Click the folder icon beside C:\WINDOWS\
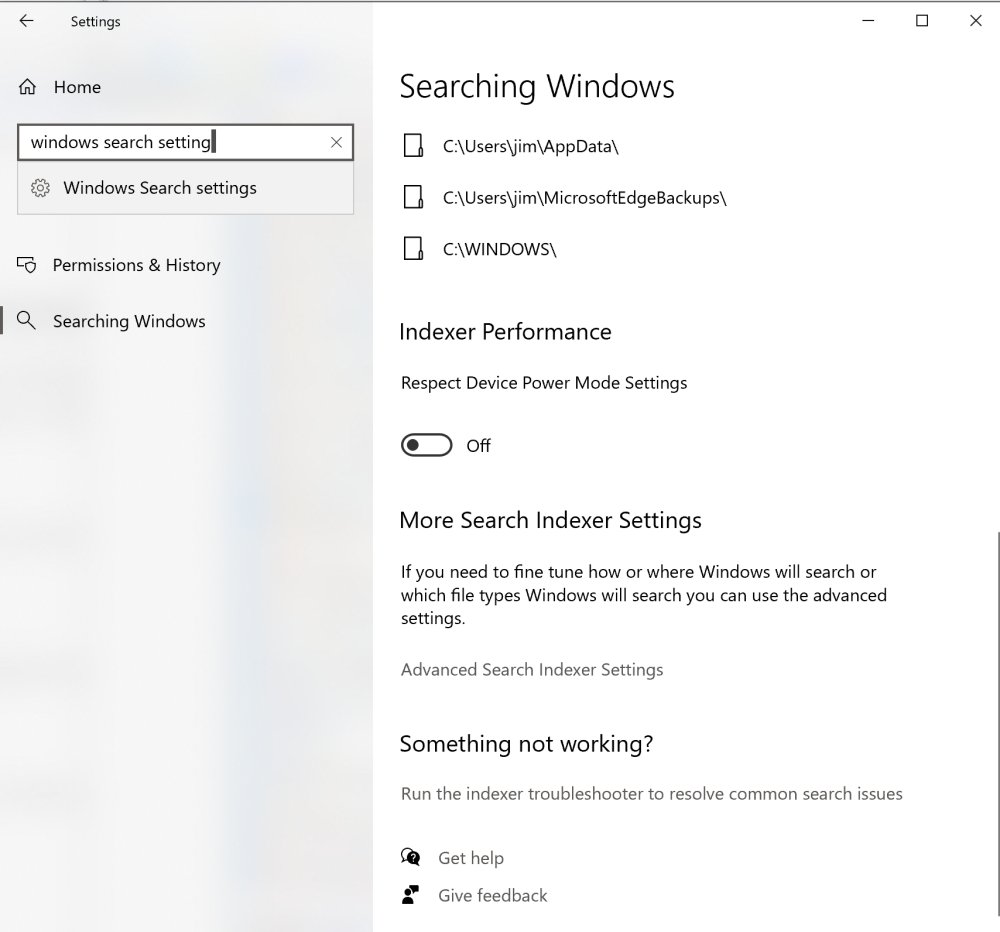The width and height of the screenshot is (1000, 932). point(413,248)
